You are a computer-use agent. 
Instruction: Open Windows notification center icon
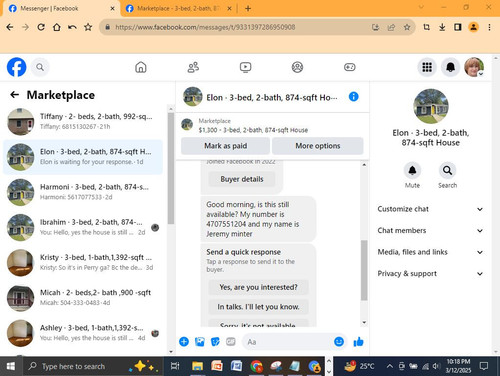coord(484,366)
